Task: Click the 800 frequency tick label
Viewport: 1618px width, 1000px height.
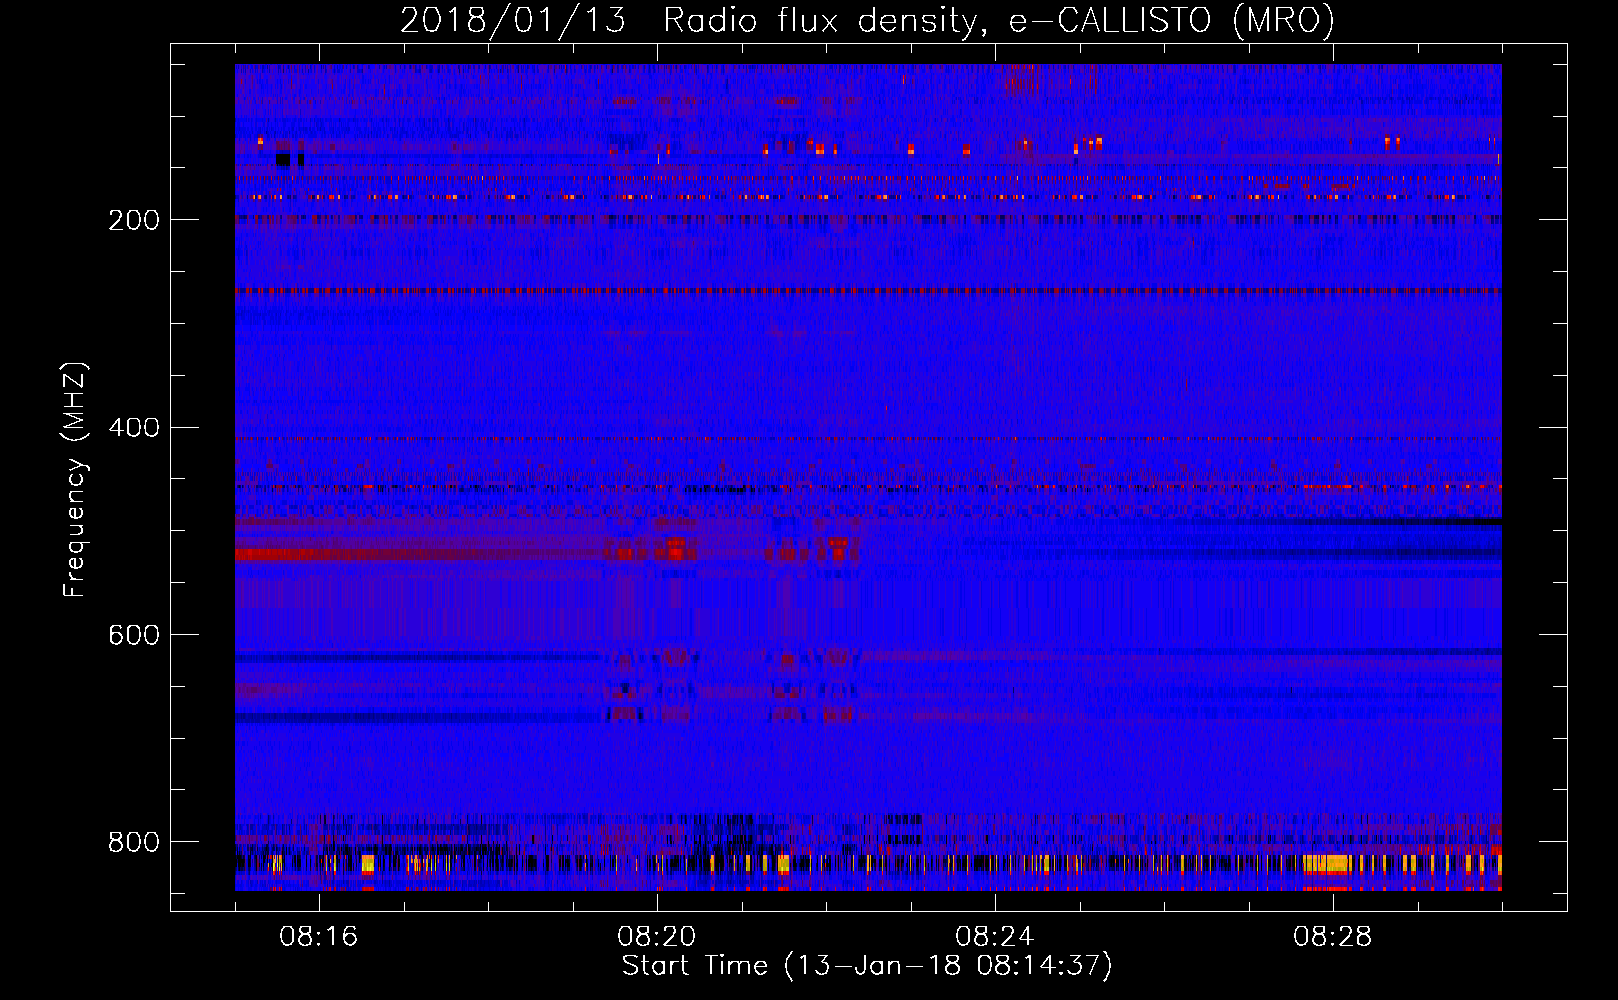Action: coord(134,842)
